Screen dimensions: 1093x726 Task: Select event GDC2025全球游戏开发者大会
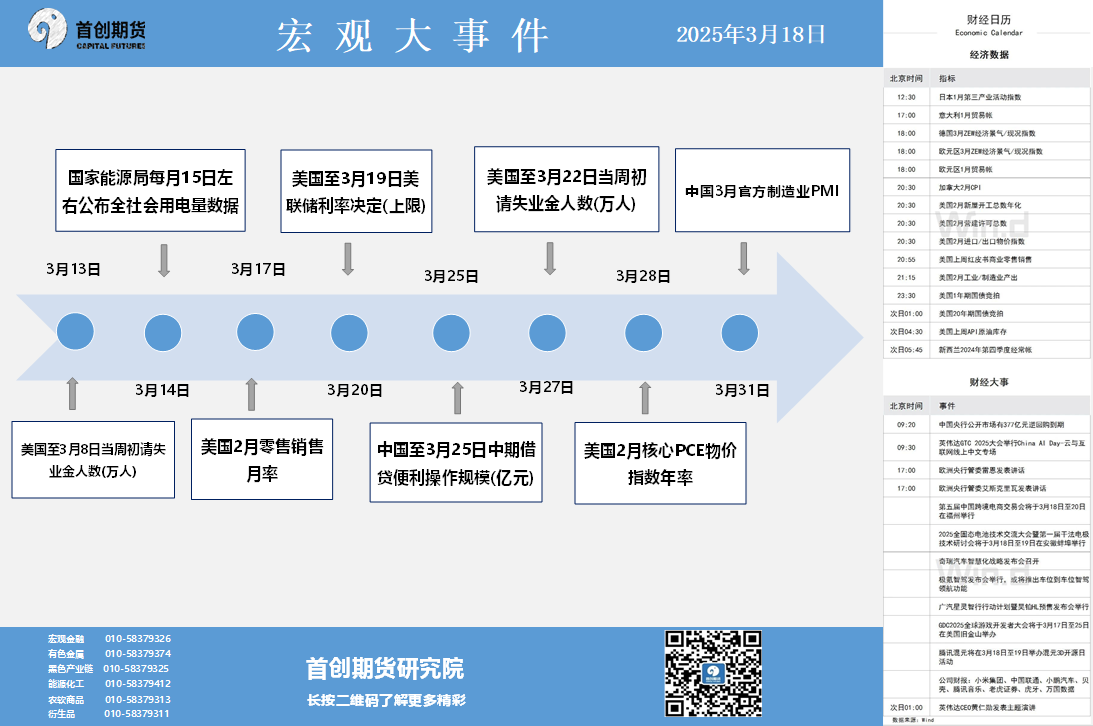point(987,630)
